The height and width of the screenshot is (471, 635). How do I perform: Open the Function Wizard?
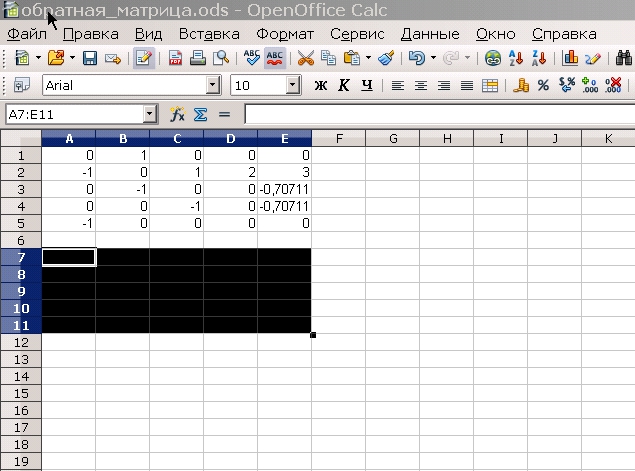[x=177, y=115]
